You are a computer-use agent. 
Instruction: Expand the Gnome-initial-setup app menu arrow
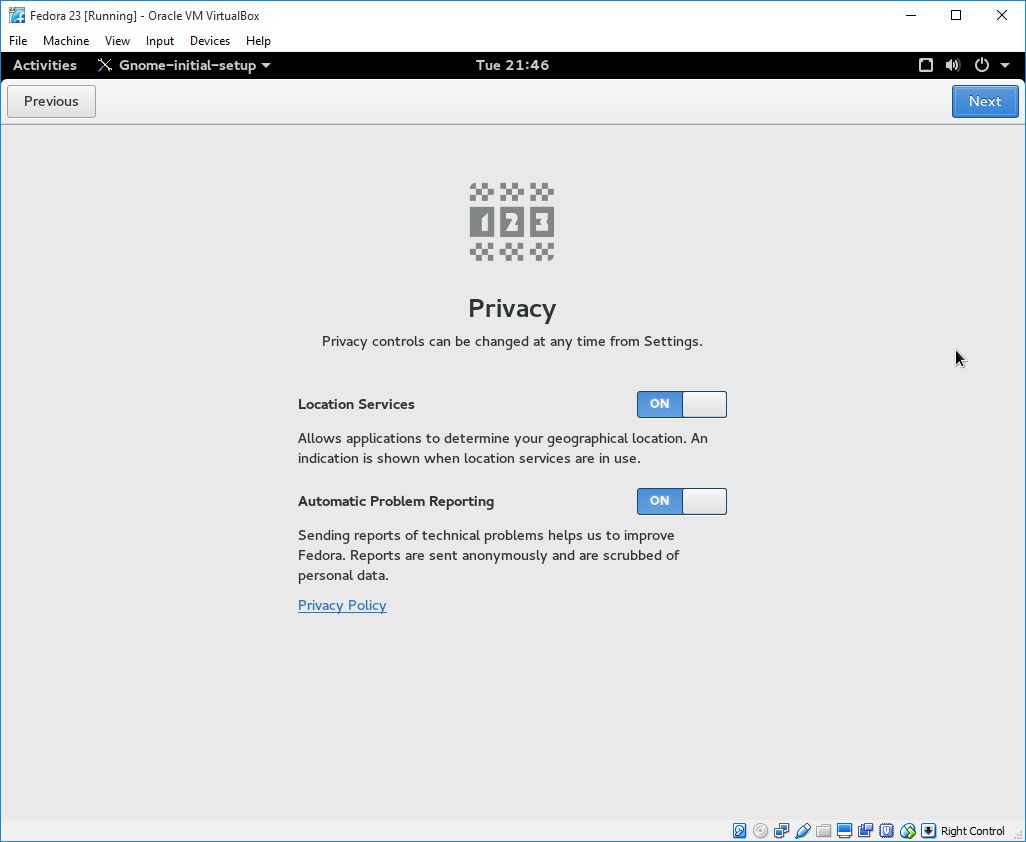click(x=266, y=65)
